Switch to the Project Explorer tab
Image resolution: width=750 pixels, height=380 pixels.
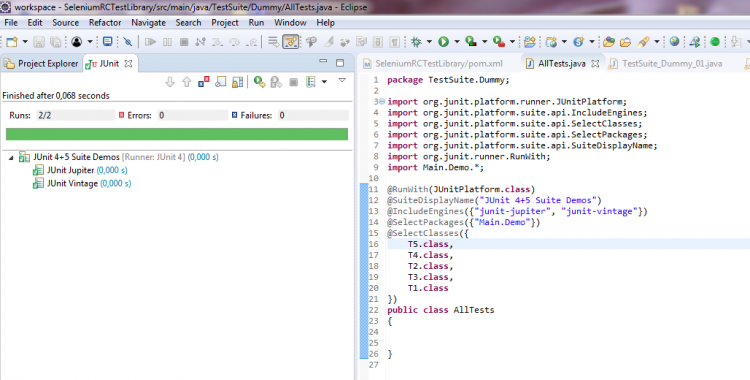pos(42,63)
